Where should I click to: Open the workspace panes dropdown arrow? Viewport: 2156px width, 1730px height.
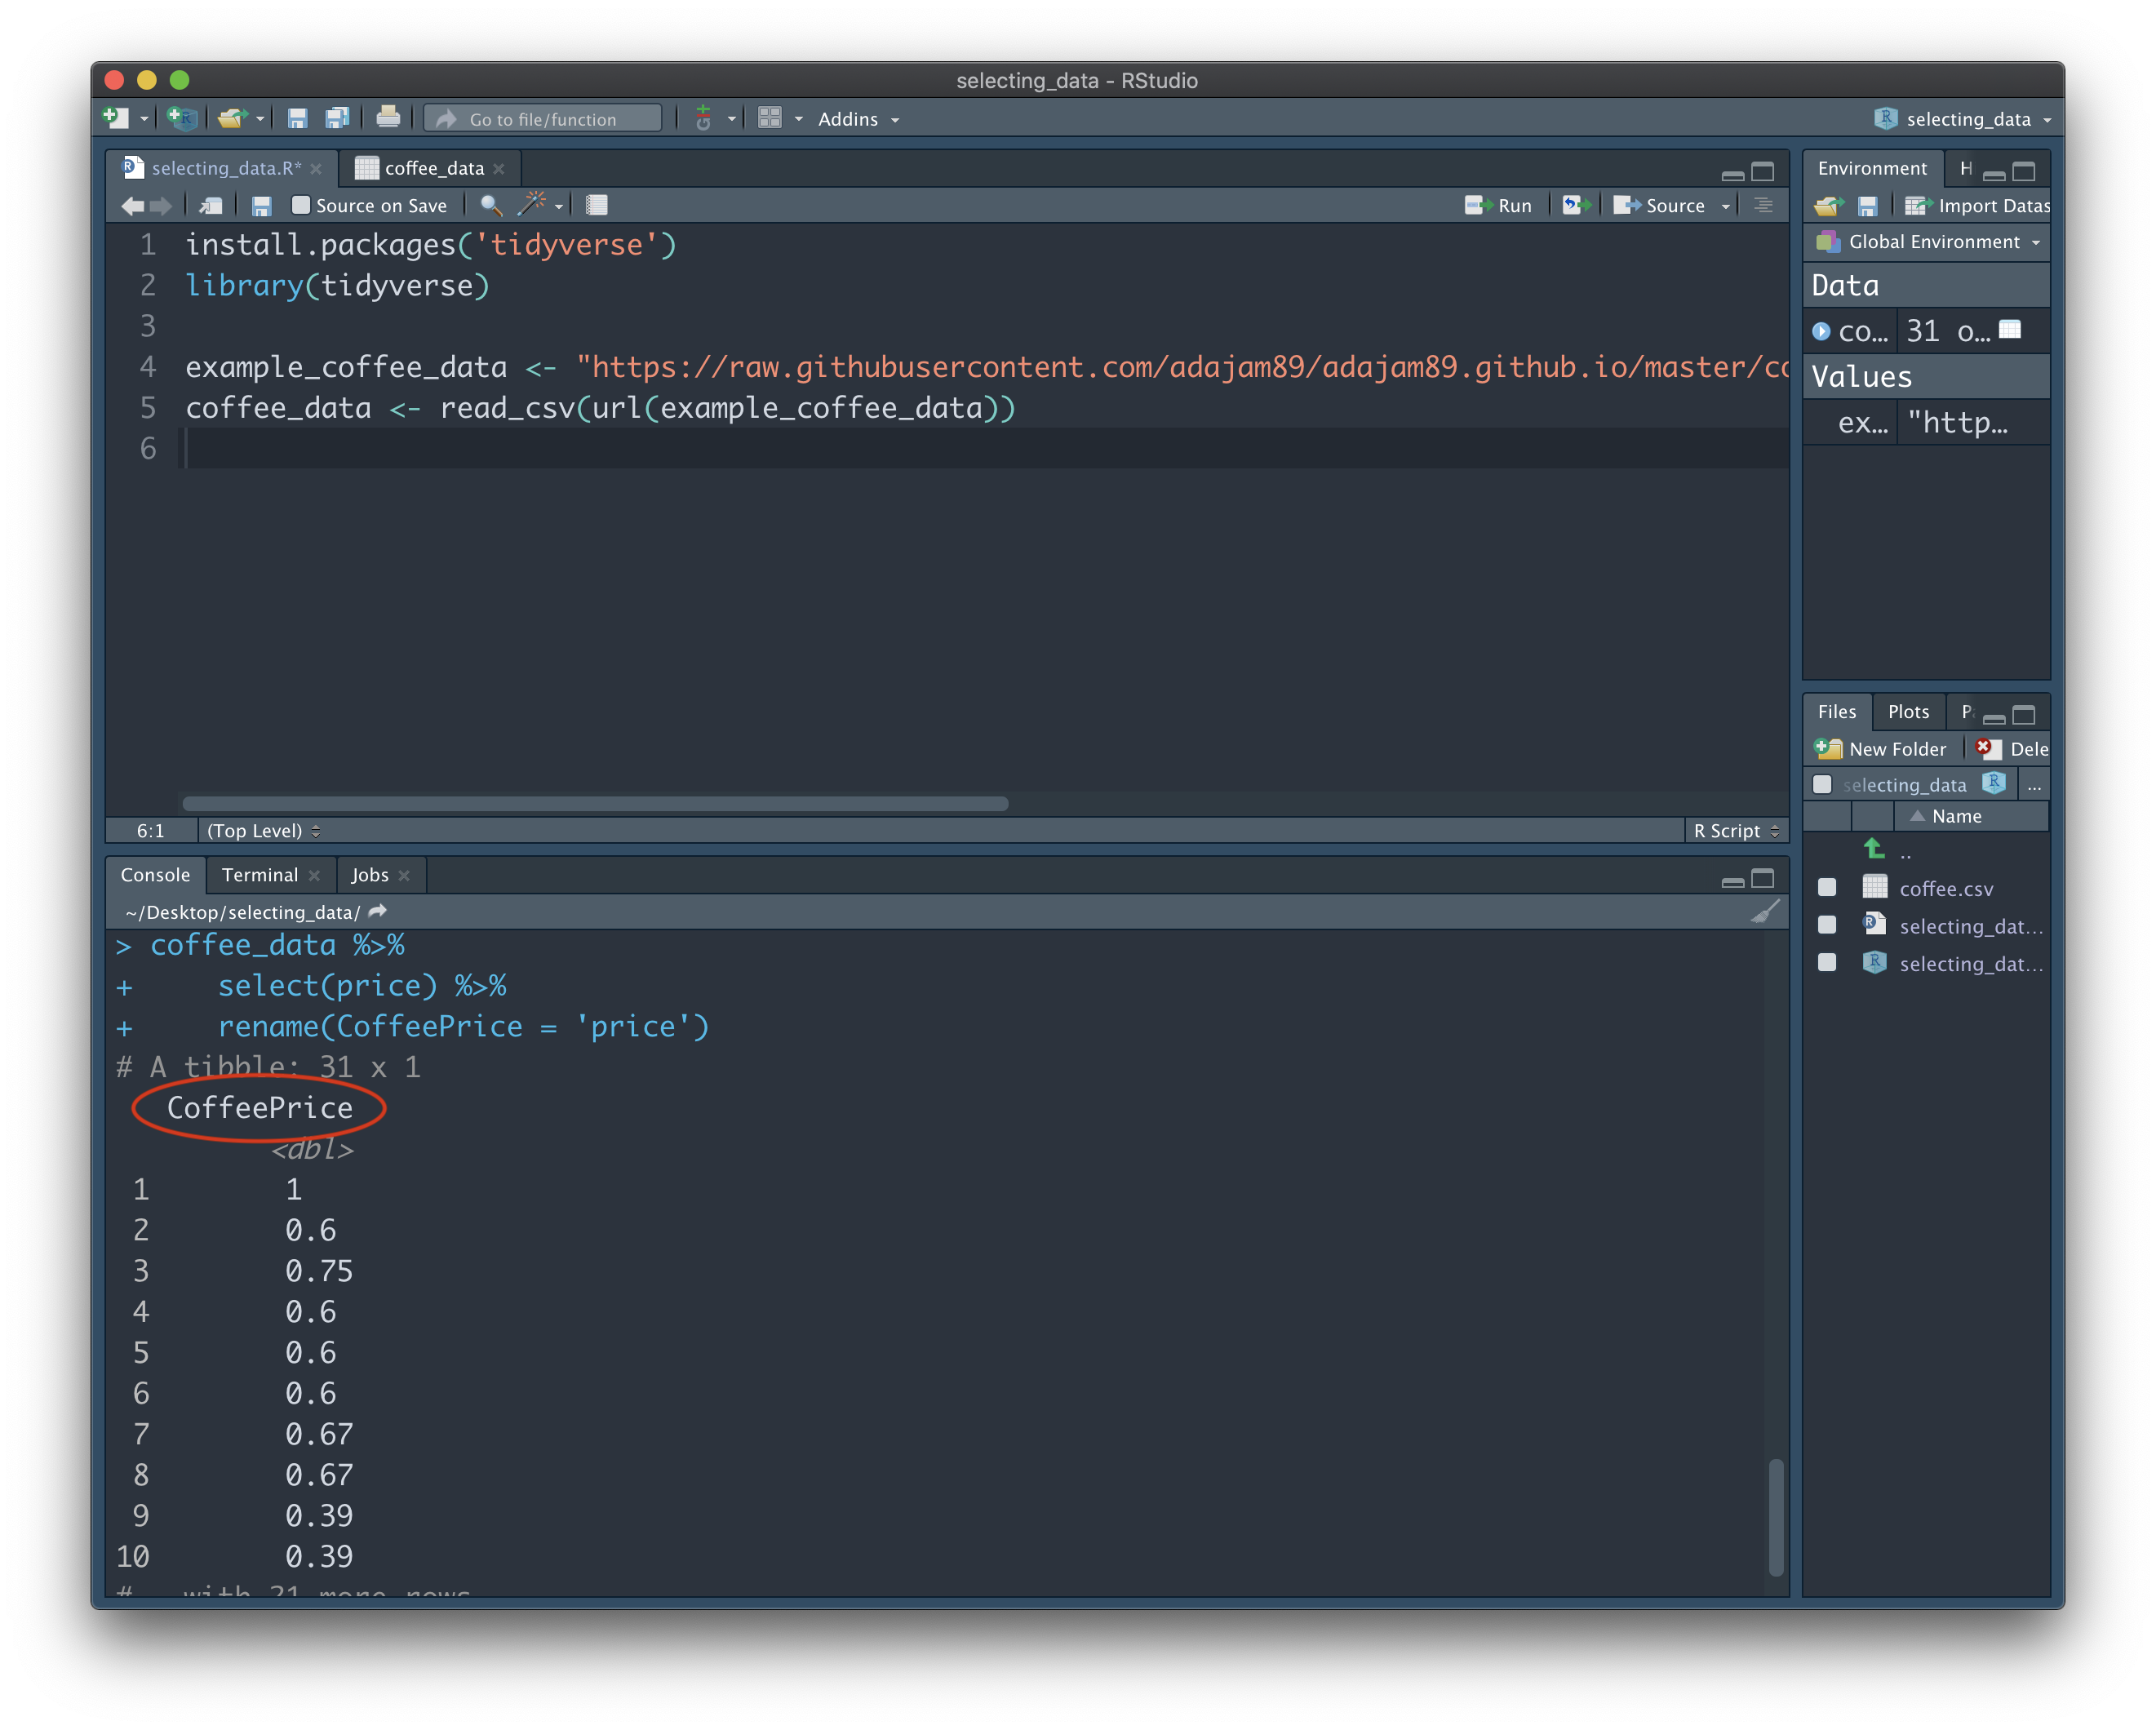[798, 119]
